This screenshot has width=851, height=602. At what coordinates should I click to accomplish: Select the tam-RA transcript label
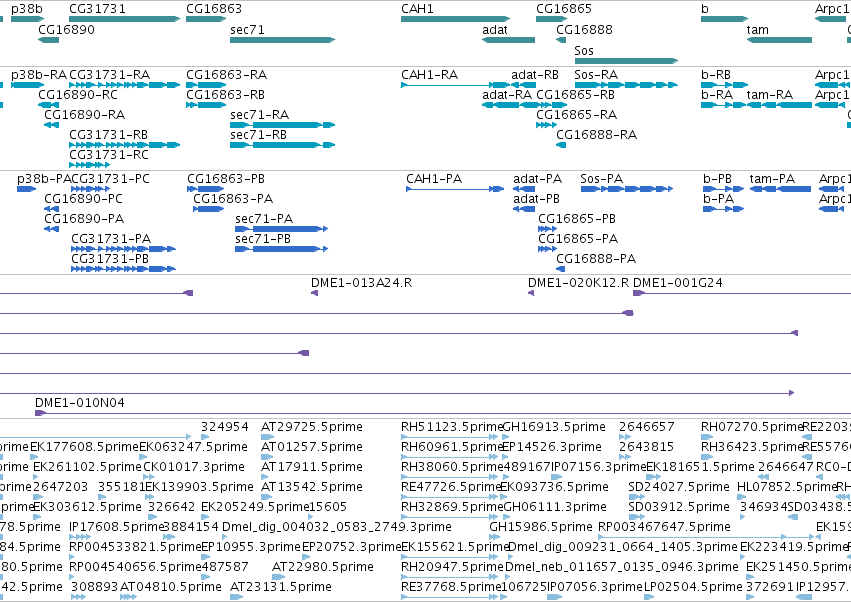(770, 95)
